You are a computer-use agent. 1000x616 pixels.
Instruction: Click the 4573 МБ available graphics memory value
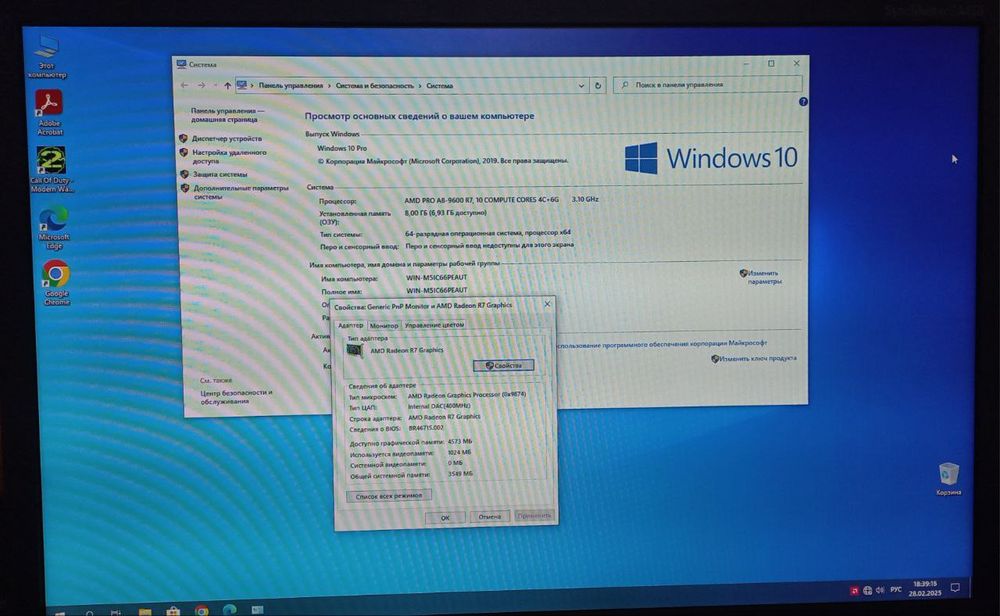[459, 441]
